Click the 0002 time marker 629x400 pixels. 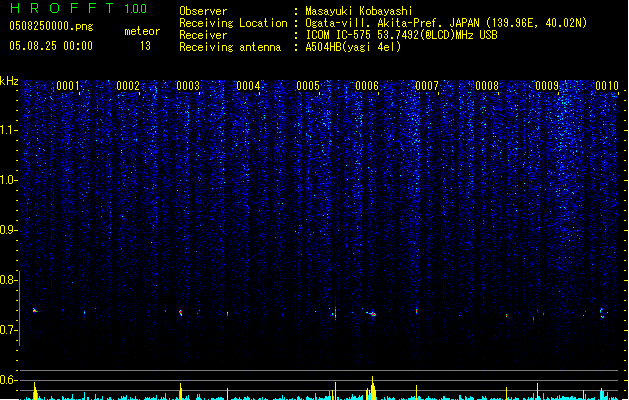point(128,86)
